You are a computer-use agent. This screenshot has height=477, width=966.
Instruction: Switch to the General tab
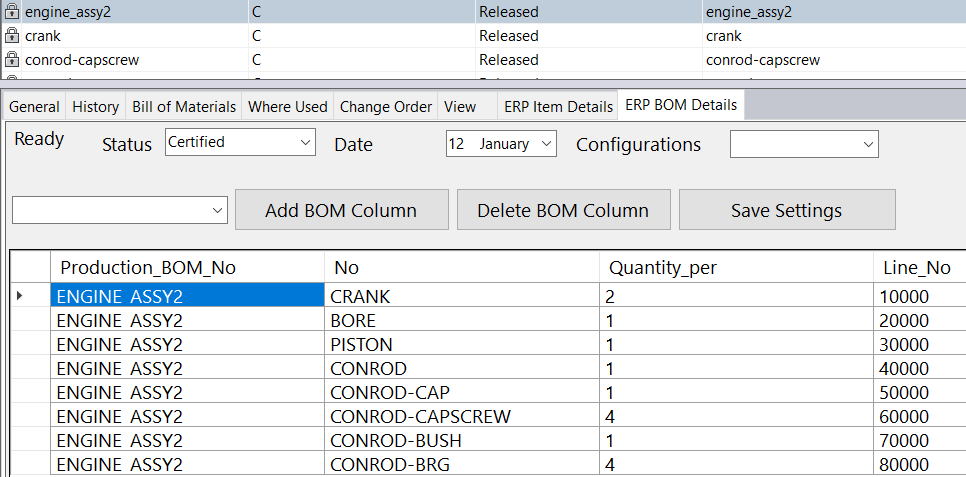[x=35, y=107]
